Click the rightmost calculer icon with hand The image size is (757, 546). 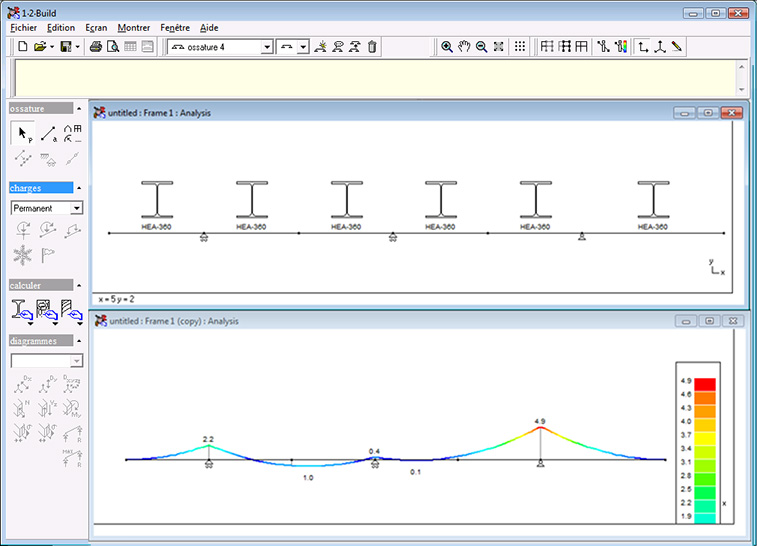[72, 310]
